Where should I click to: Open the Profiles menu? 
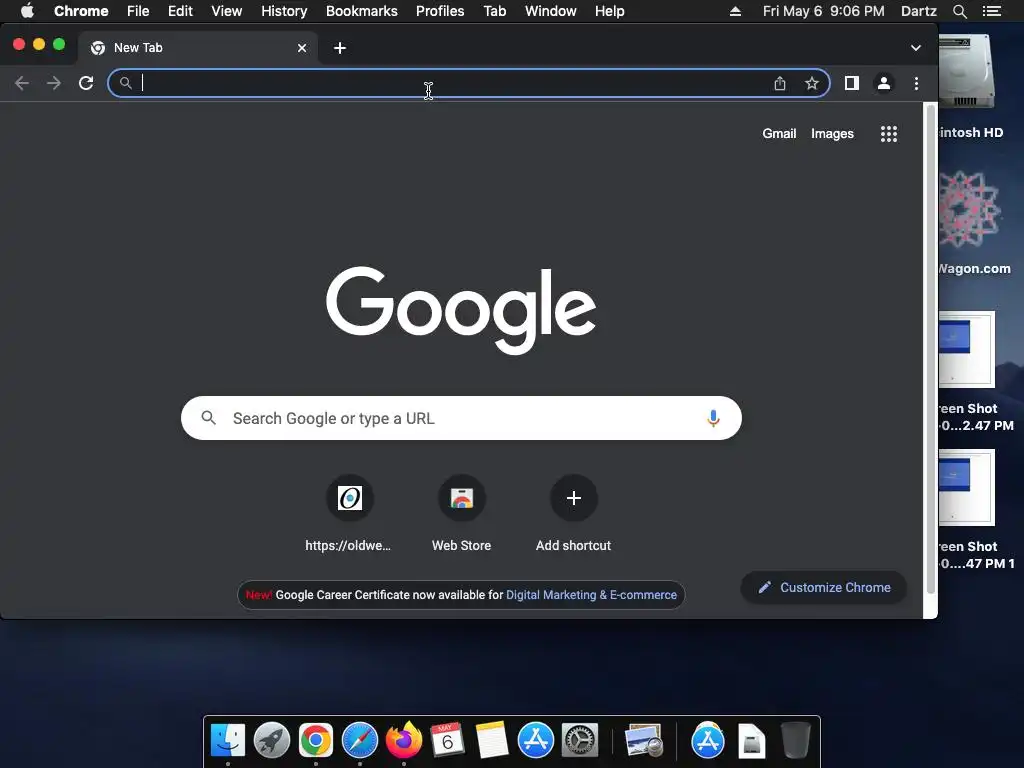(x=440, y=11)
